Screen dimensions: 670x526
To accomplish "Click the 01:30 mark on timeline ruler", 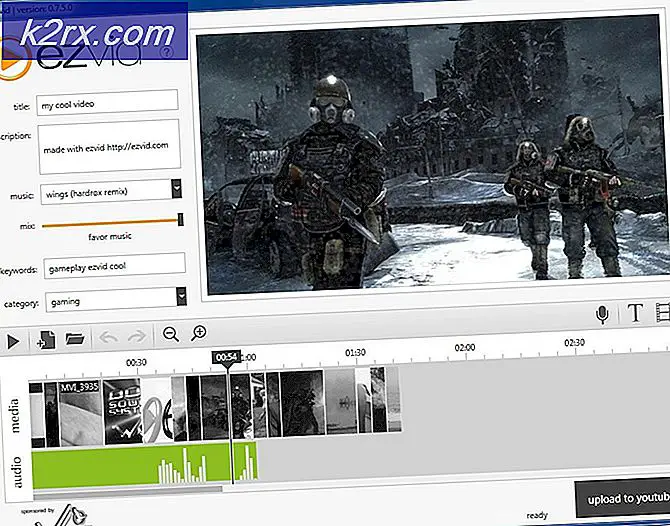I will pyautogui.click(x=355, y=353).
